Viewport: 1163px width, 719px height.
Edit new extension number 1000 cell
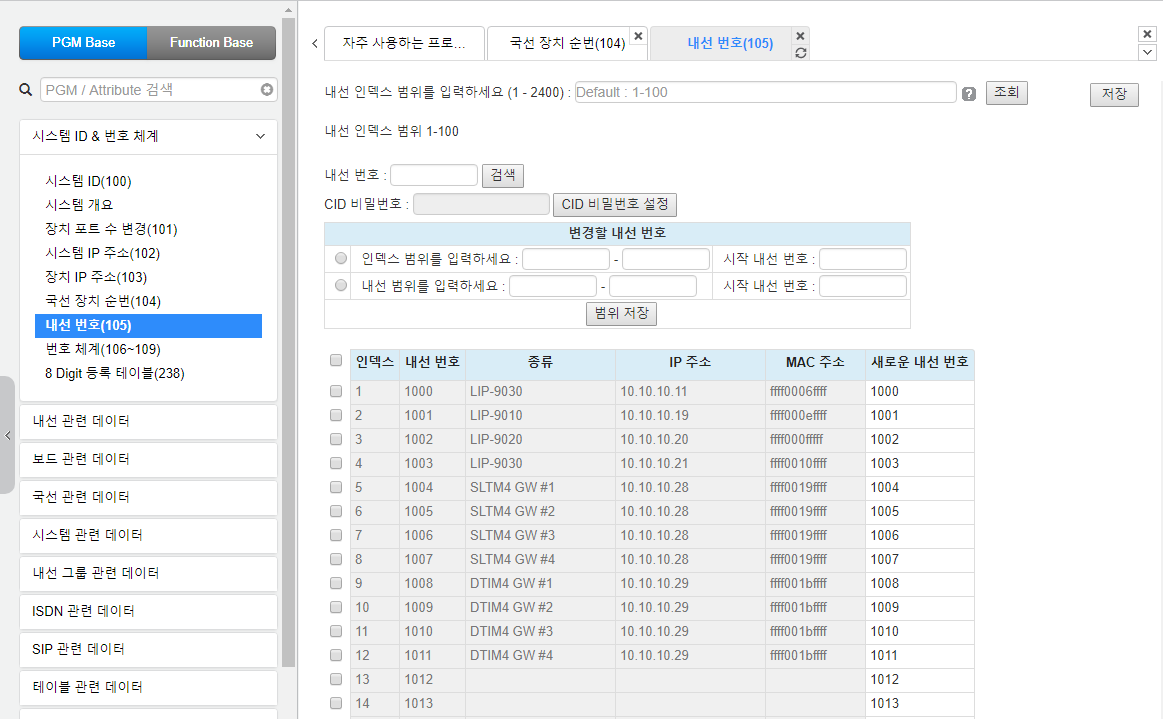coord(920,392)
